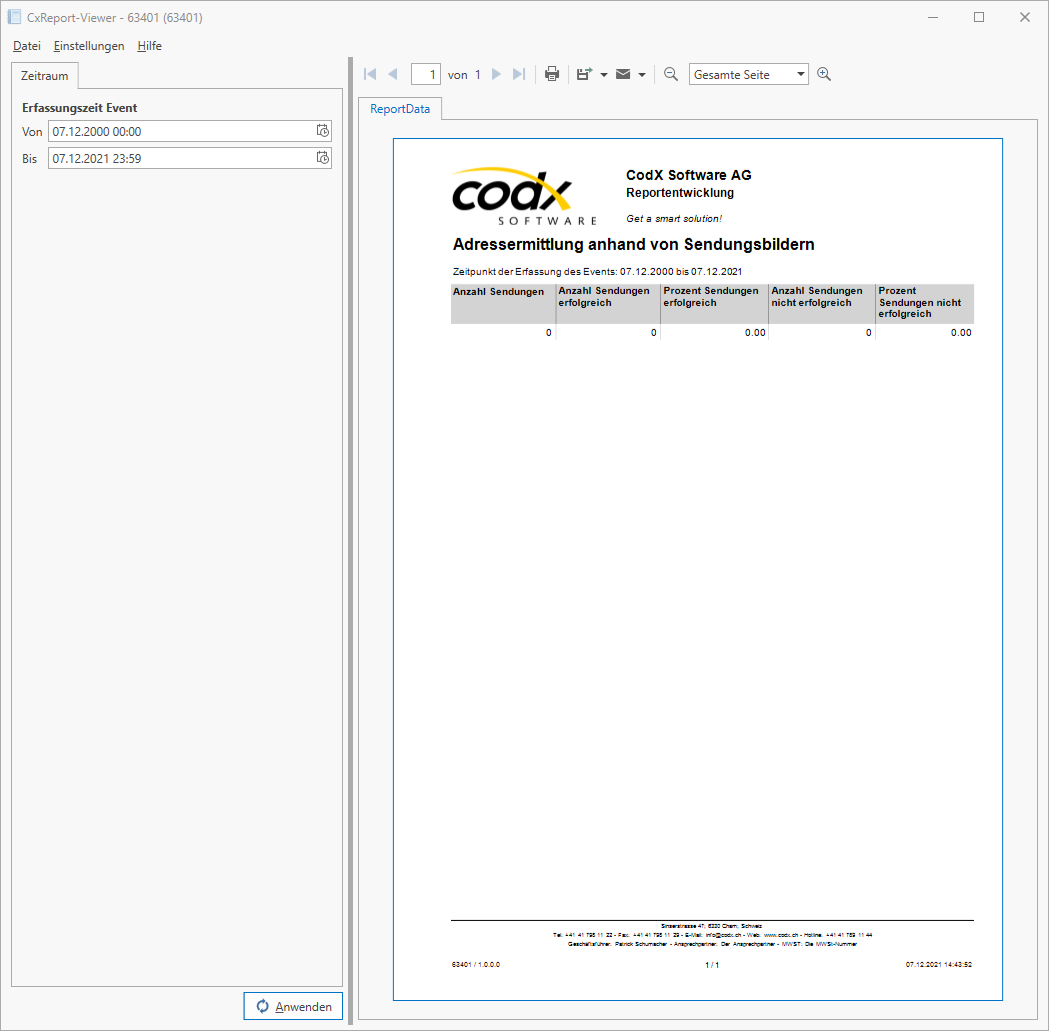
Task: Open the Hilfe menu
Action: click(x=149, y=46)
